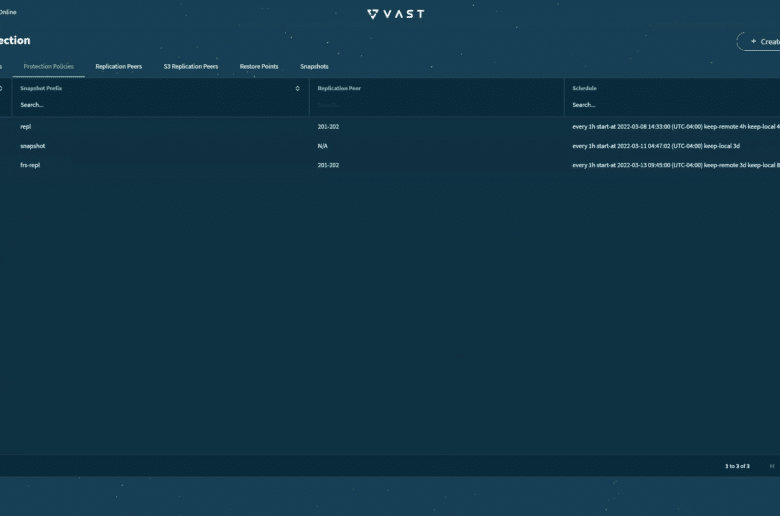780x516 pixels.
Task: Click the Replication Peer column header
Action: pyautogui.click(x=339, y=88)
